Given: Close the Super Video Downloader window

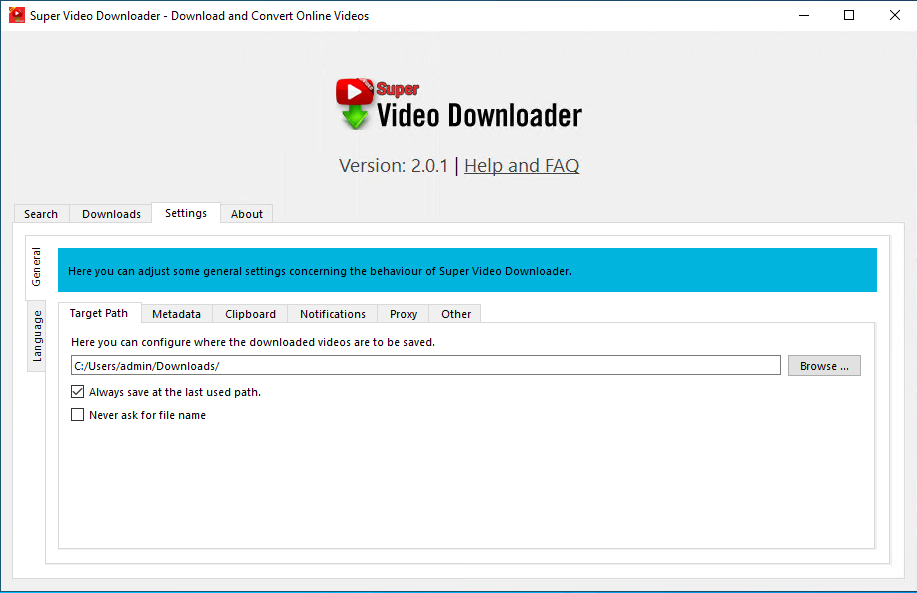Looking at the screenshot, I should [x=894, y=15].
